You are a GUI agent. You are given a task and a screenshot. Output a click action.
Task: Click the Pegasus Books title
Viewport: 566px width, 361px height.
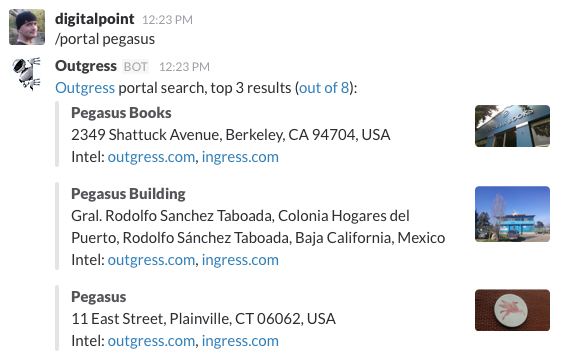(x=121, y=113)
